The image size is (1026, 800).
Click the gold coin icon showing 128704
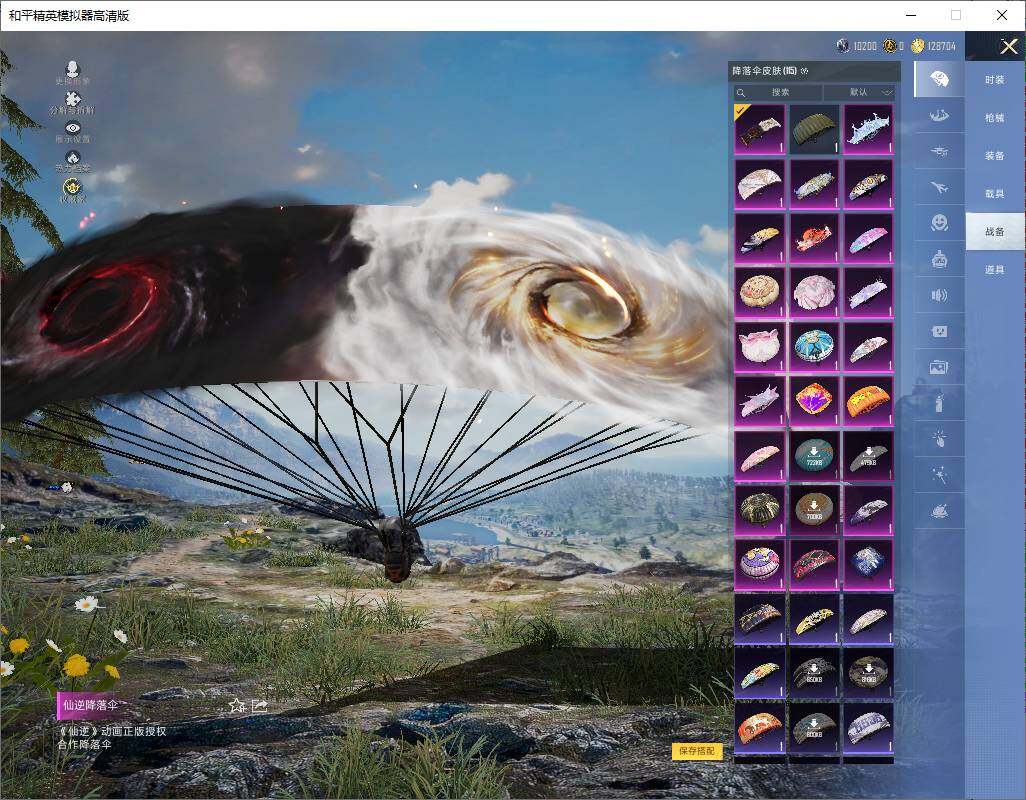[x=918, y=46]
